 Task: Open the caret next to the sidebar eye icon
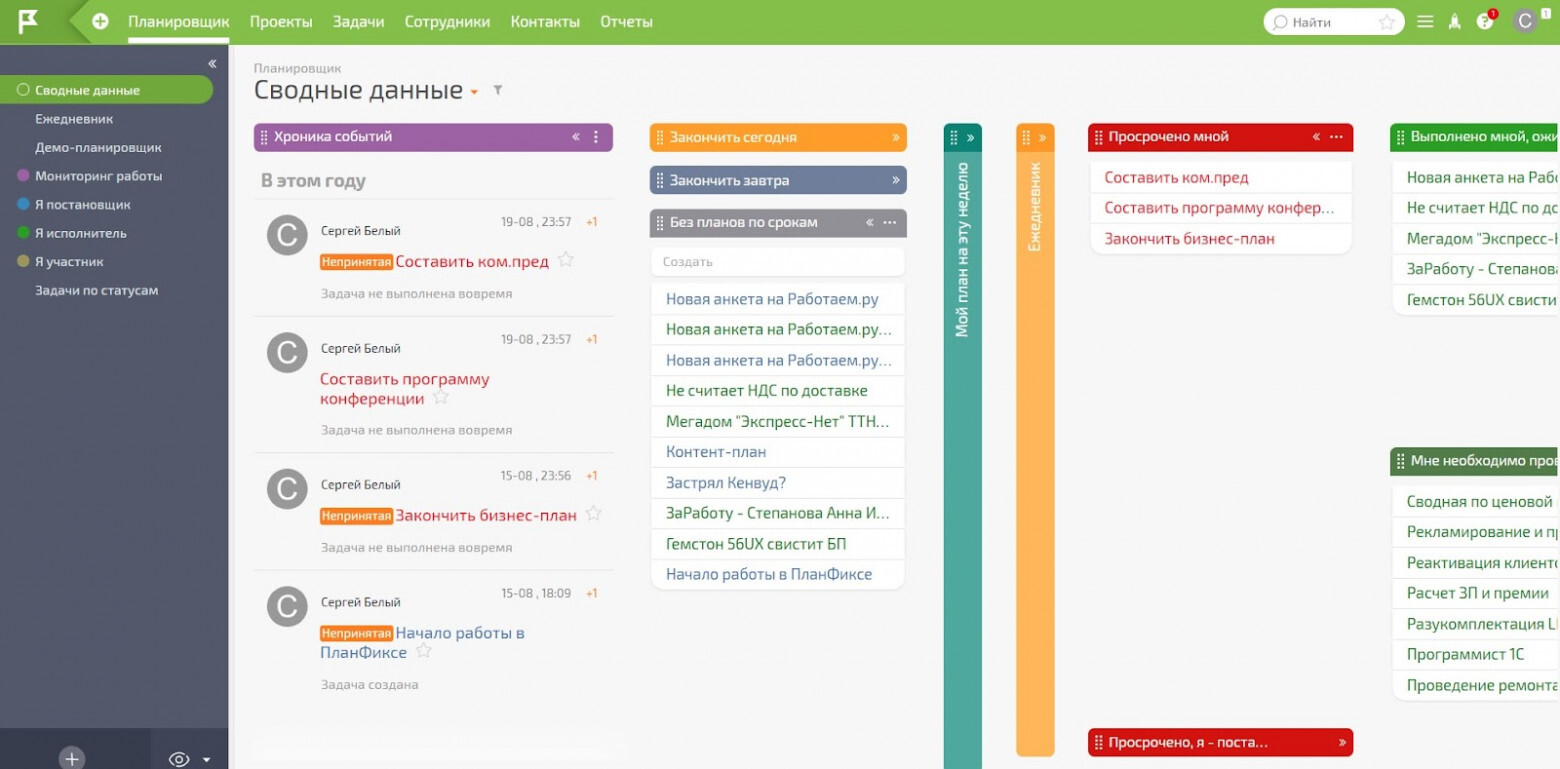point(207,760)
